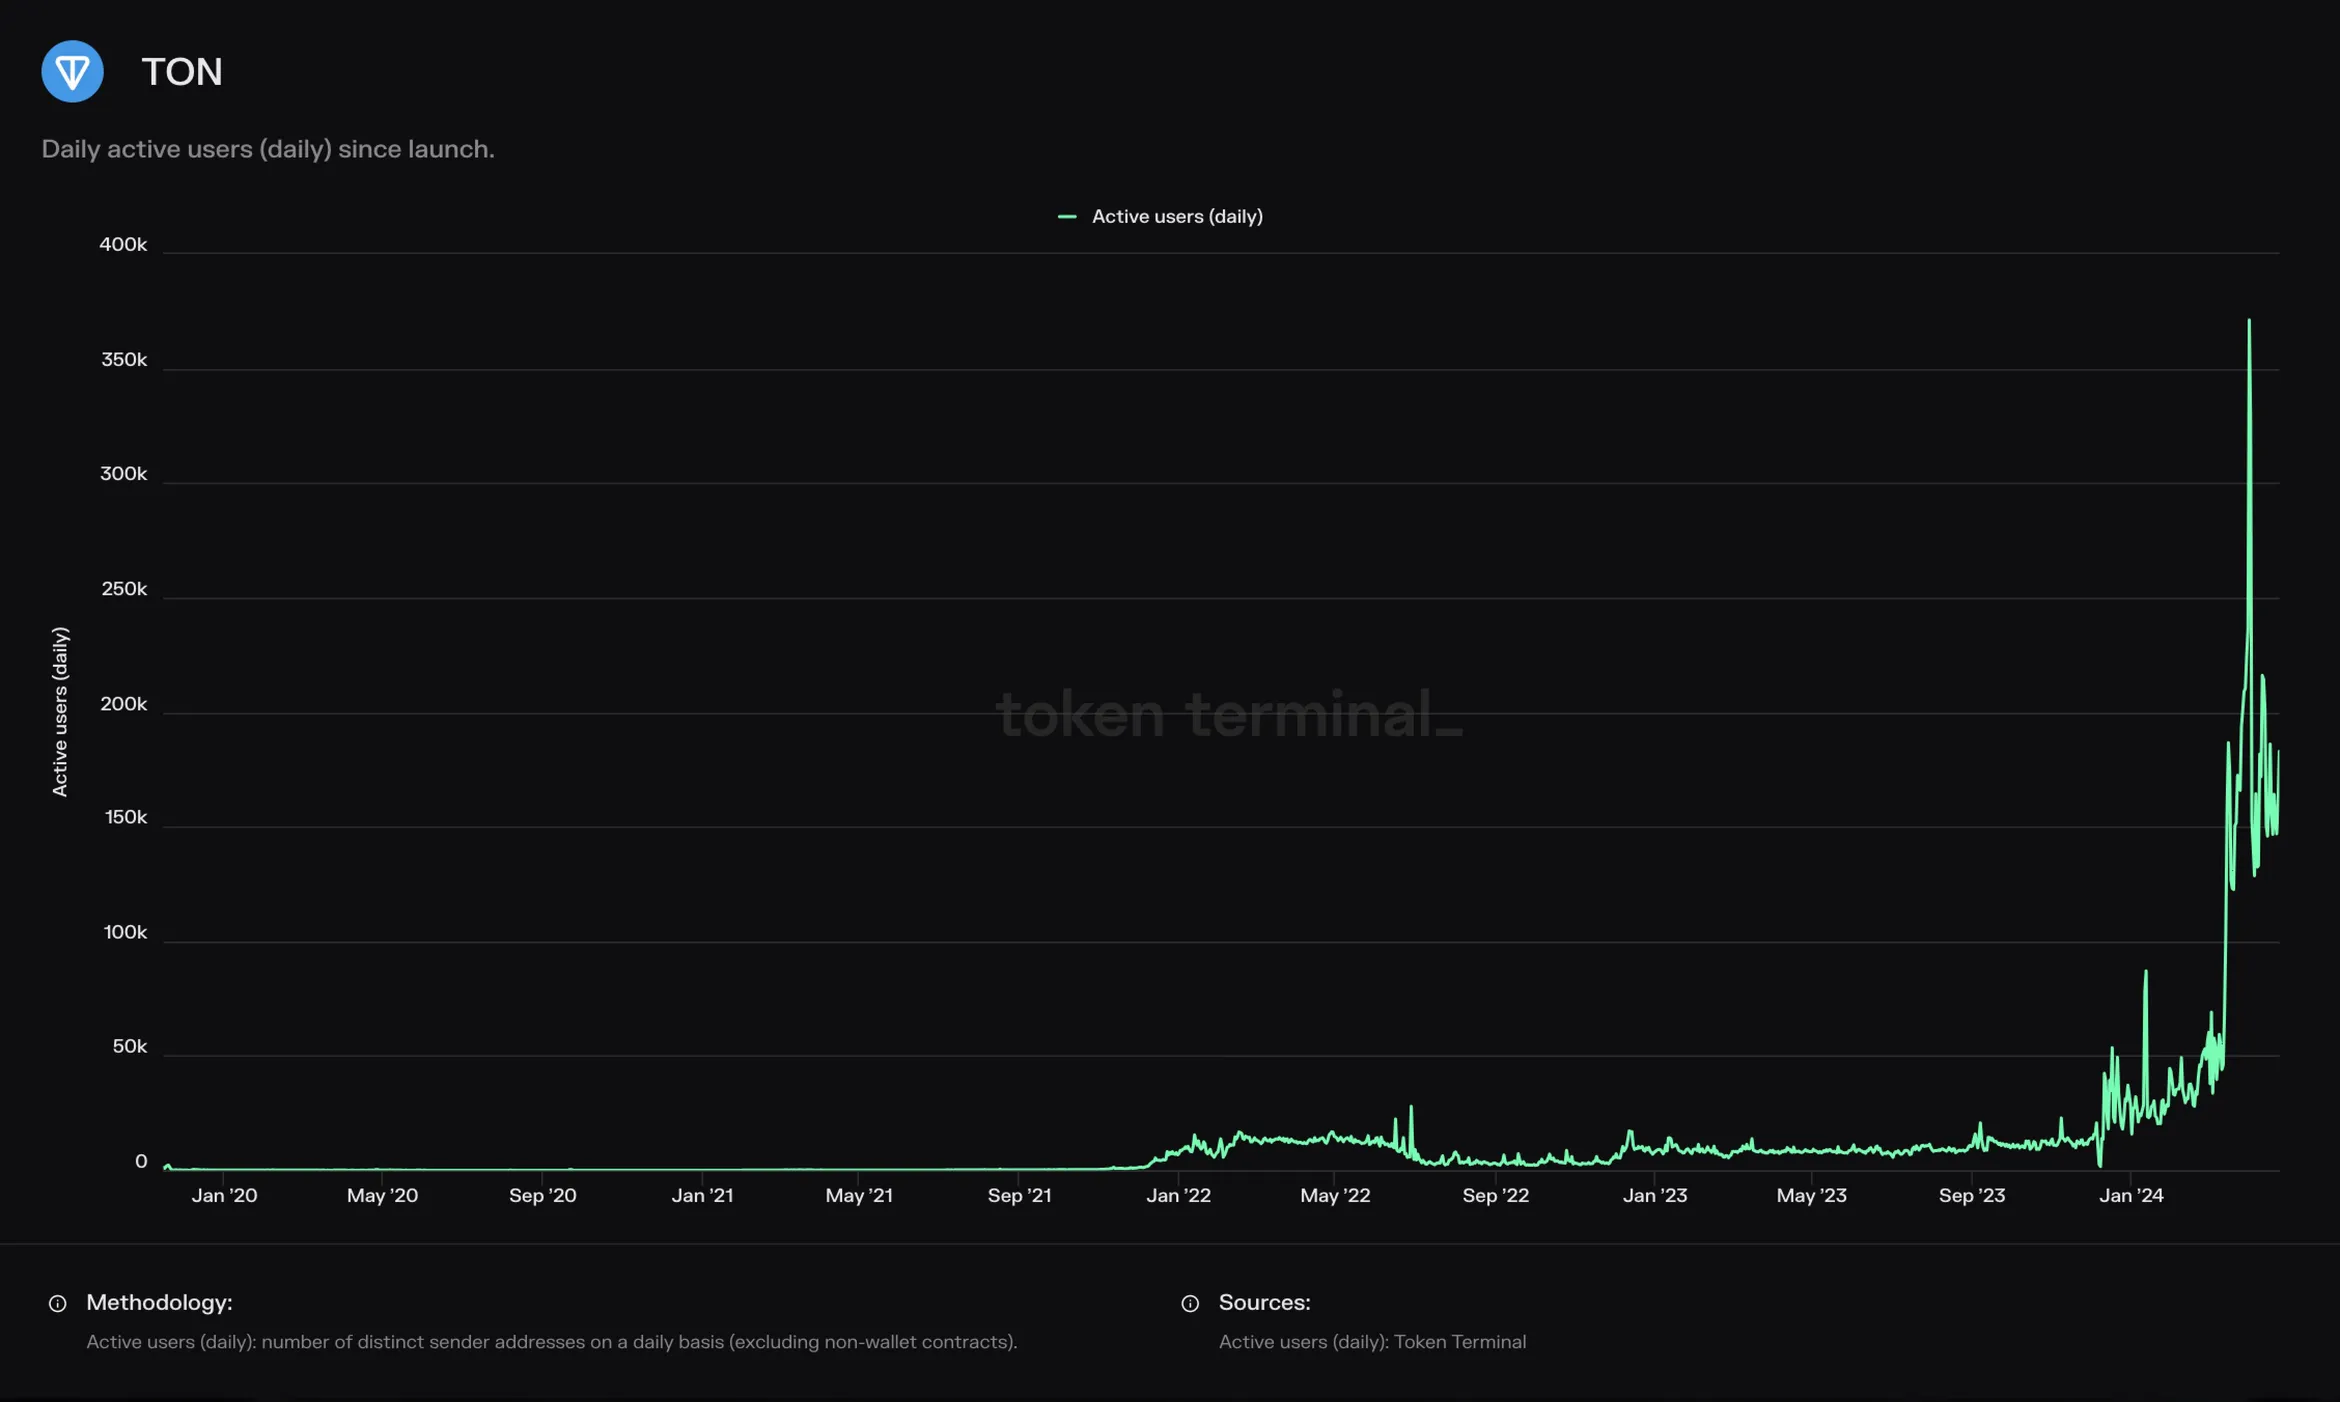
Task: Click the TON title text
Action: click(x=182, y=71)
